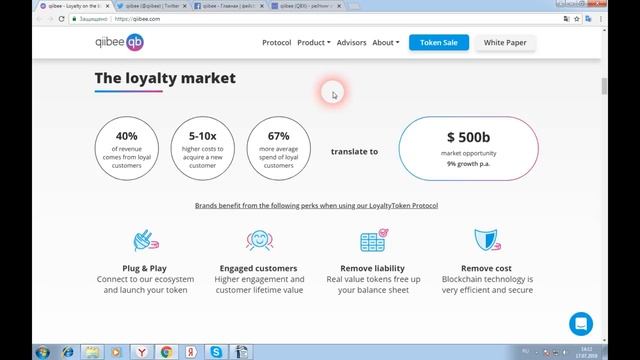The height and width of the screenshot is (360, 640).
Task: Open the Advisors page link
Action: pyautogui.click(x=351, y=42)
